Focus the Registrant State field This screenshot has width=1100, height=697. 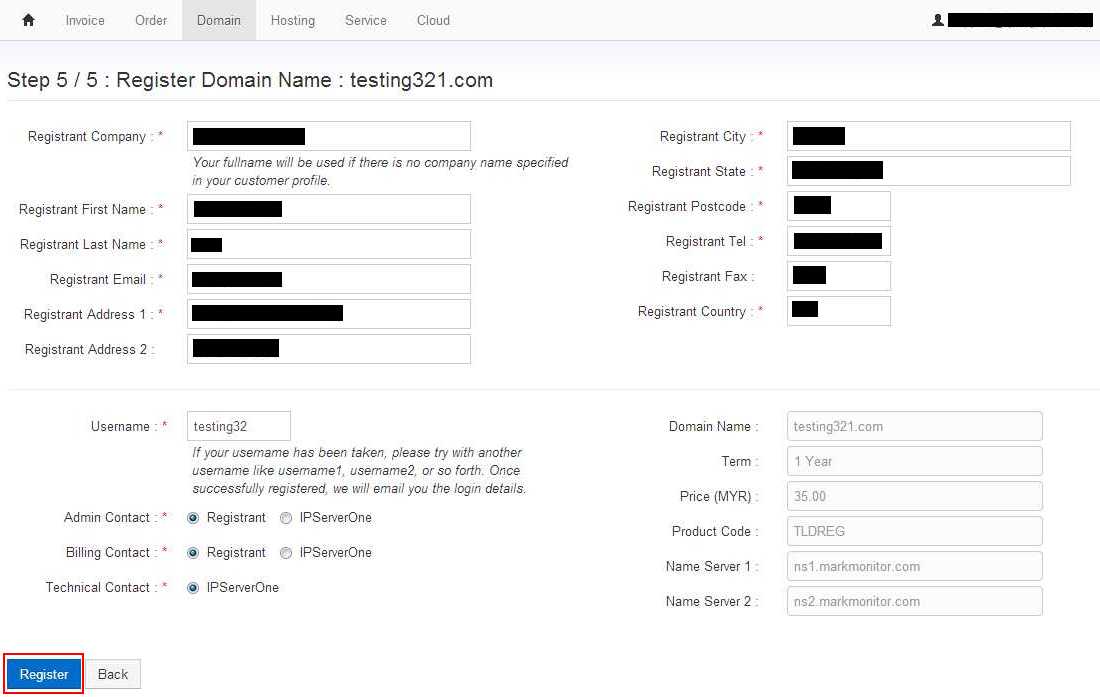point(929,171)
